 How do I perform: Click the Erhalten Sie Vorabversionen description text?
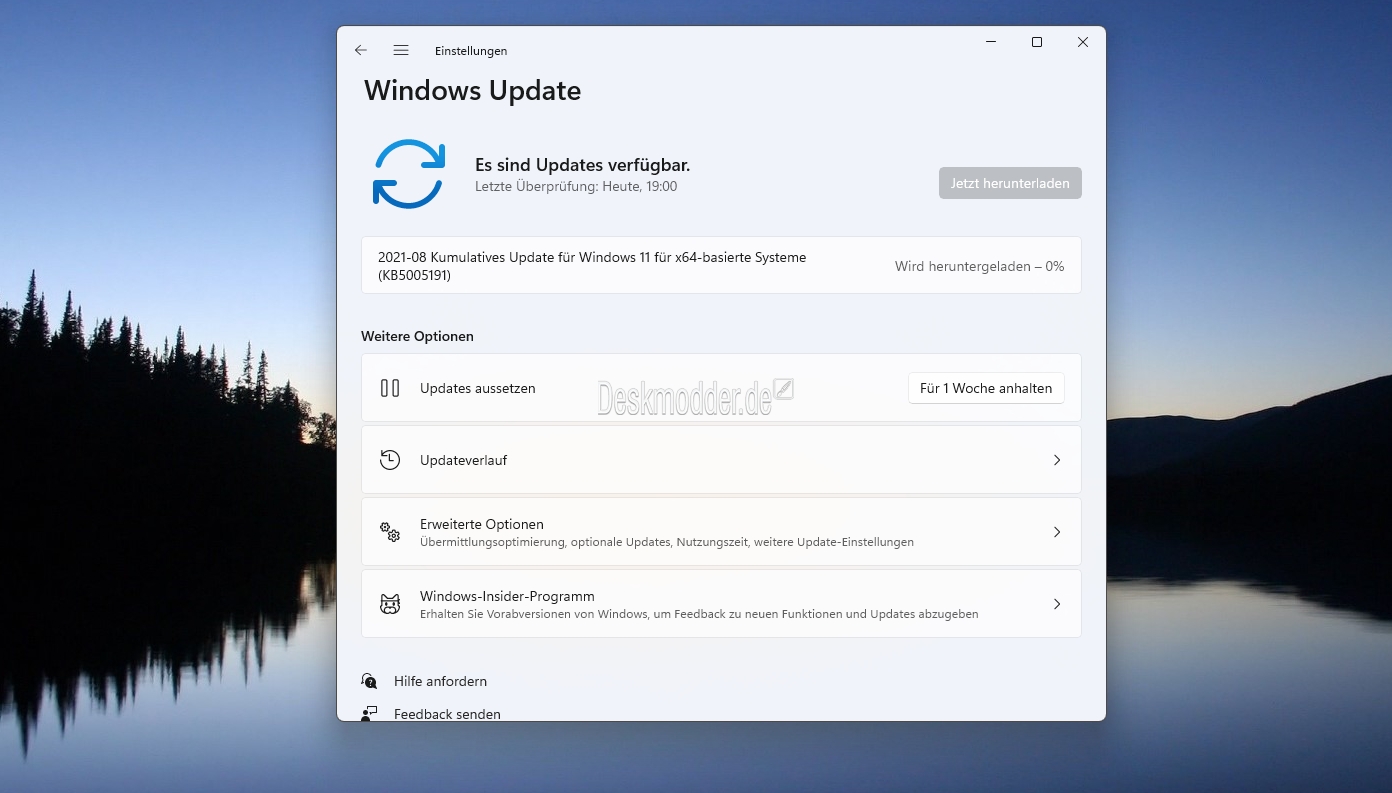click(699, 614)
